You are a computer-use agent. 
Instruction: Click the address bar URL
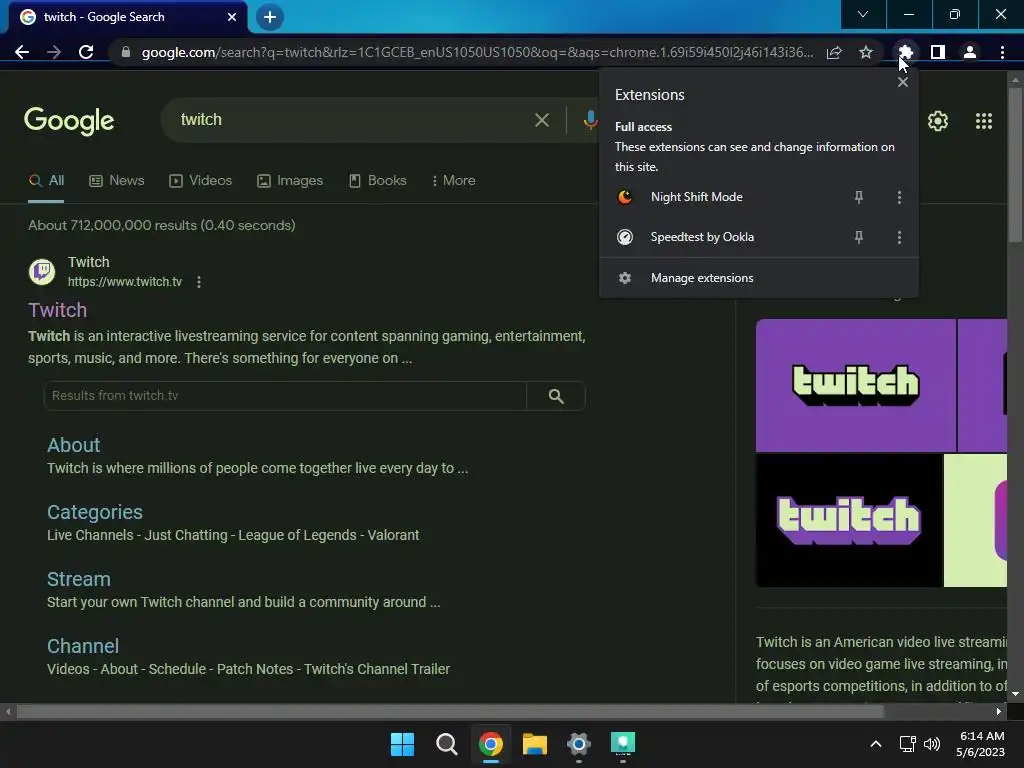coord(477,52)
